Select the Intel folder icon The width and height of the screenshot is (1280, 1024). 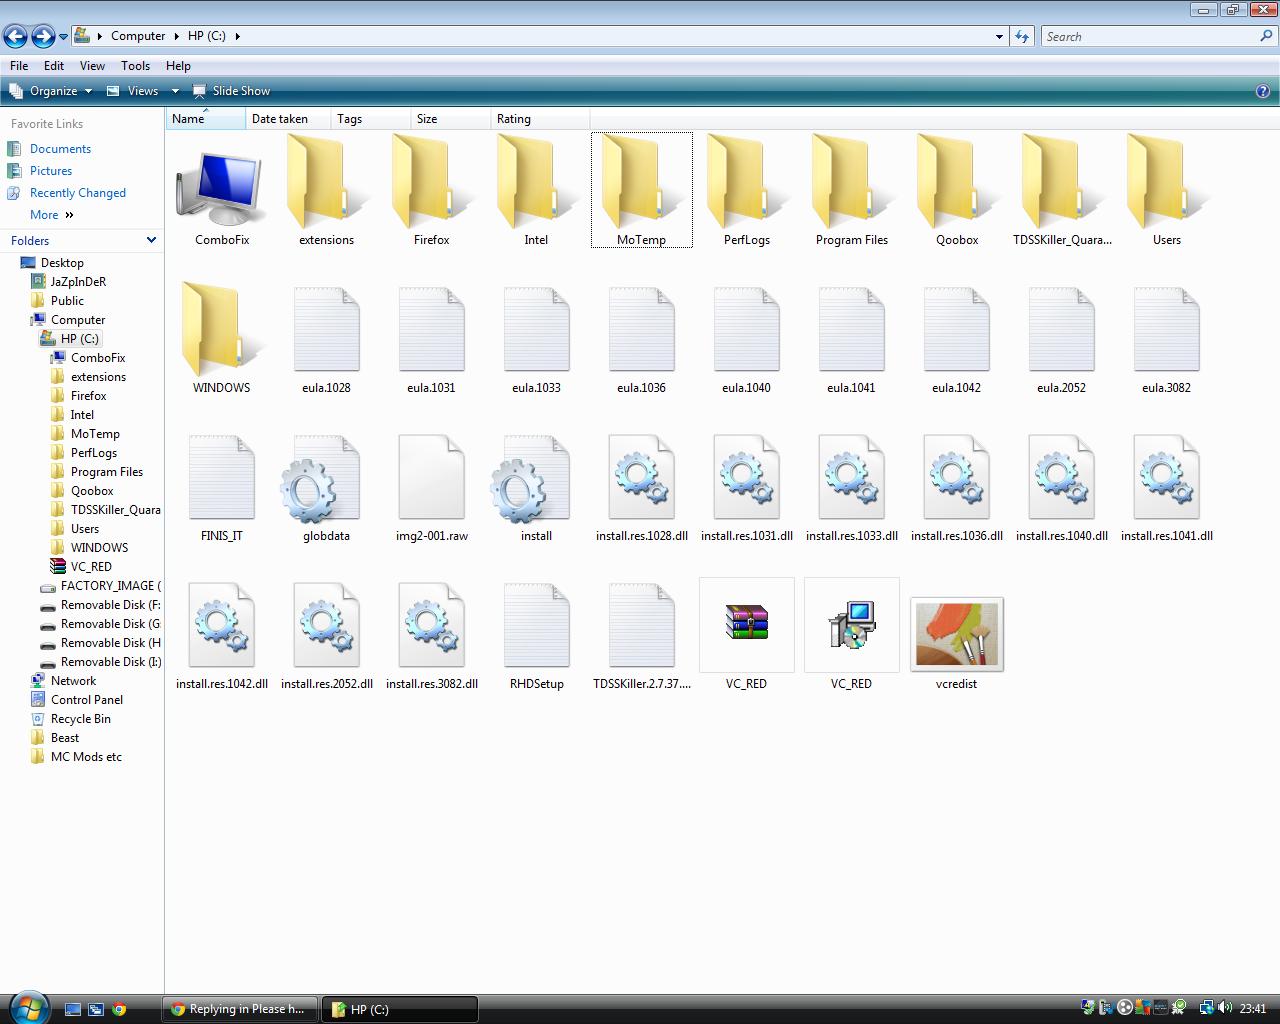point(536,183)
